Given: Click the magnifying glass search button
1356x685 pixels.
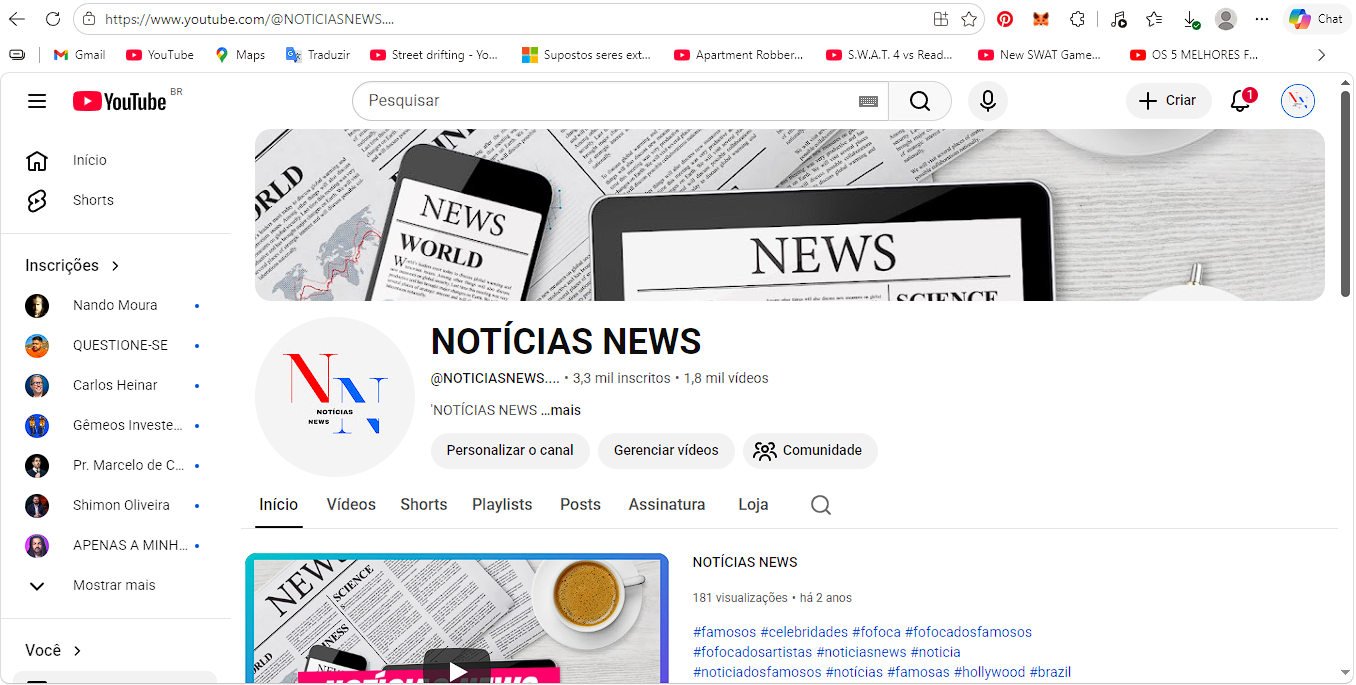Looking at the screenshot, I should point(920,101).
